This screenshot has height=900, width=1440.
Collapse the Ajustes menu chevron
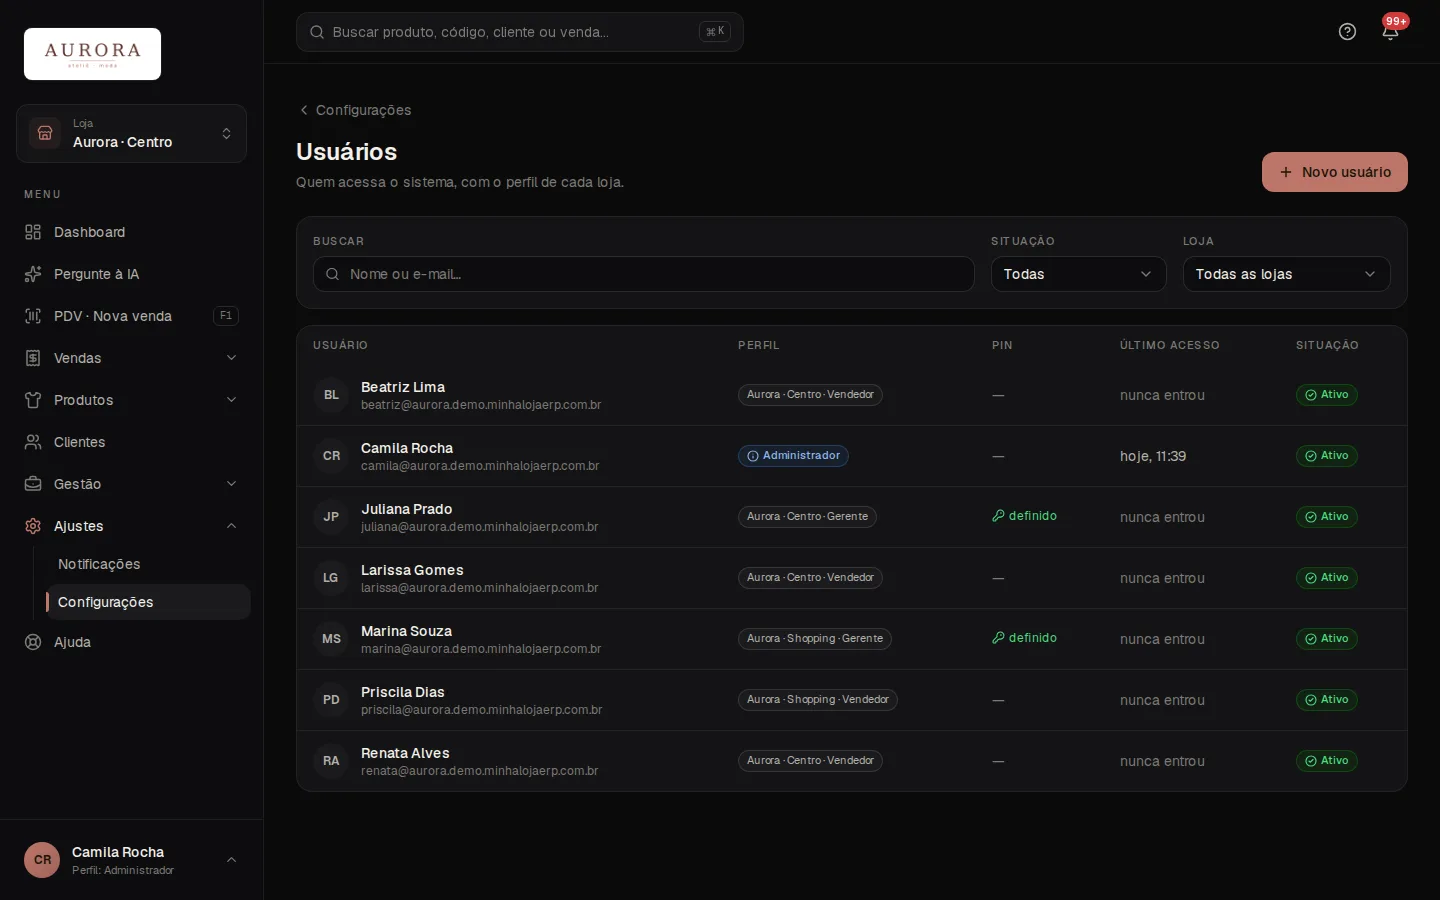[x=231, y=526]
